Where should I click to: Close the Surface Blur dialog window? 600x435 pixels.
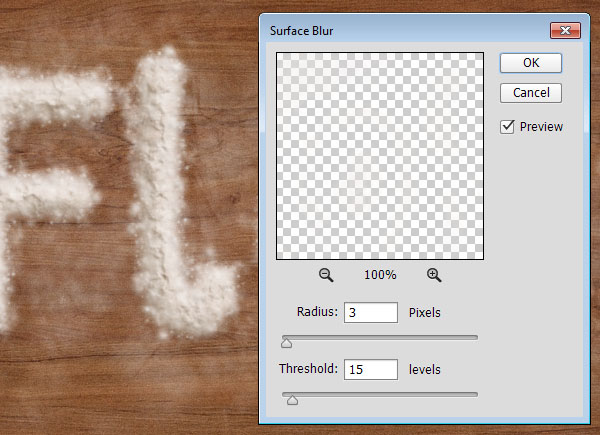coord(567,29)
